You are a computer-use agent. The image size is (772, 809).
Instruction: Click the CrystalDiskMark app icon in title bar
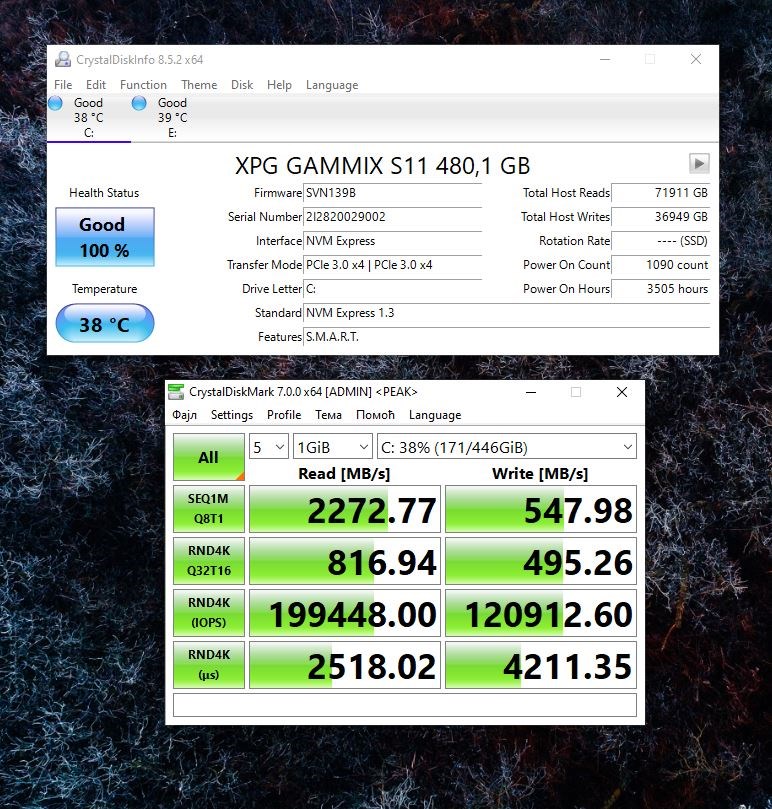(176, 392)
